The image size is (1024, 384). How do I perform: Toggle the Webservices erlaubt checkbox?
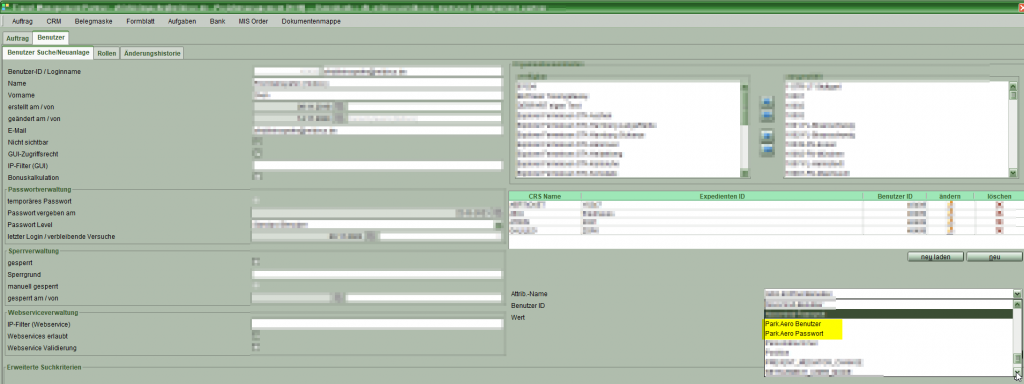point(257,335)
